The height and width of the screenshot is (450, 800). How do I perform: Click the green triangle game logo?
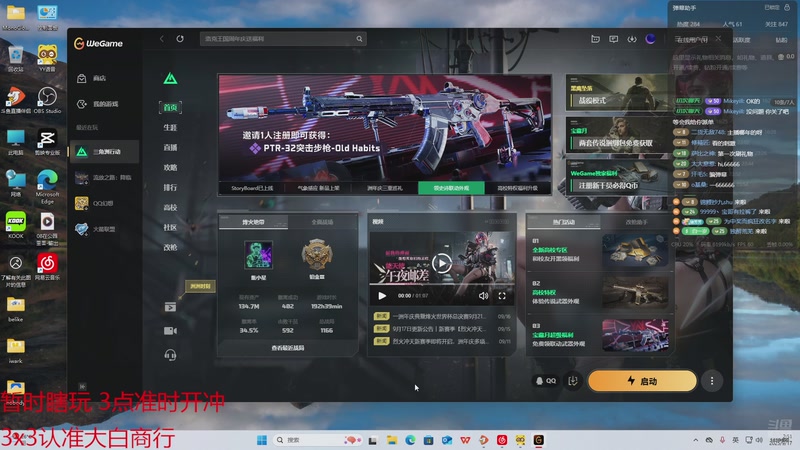tap(170, 79)
